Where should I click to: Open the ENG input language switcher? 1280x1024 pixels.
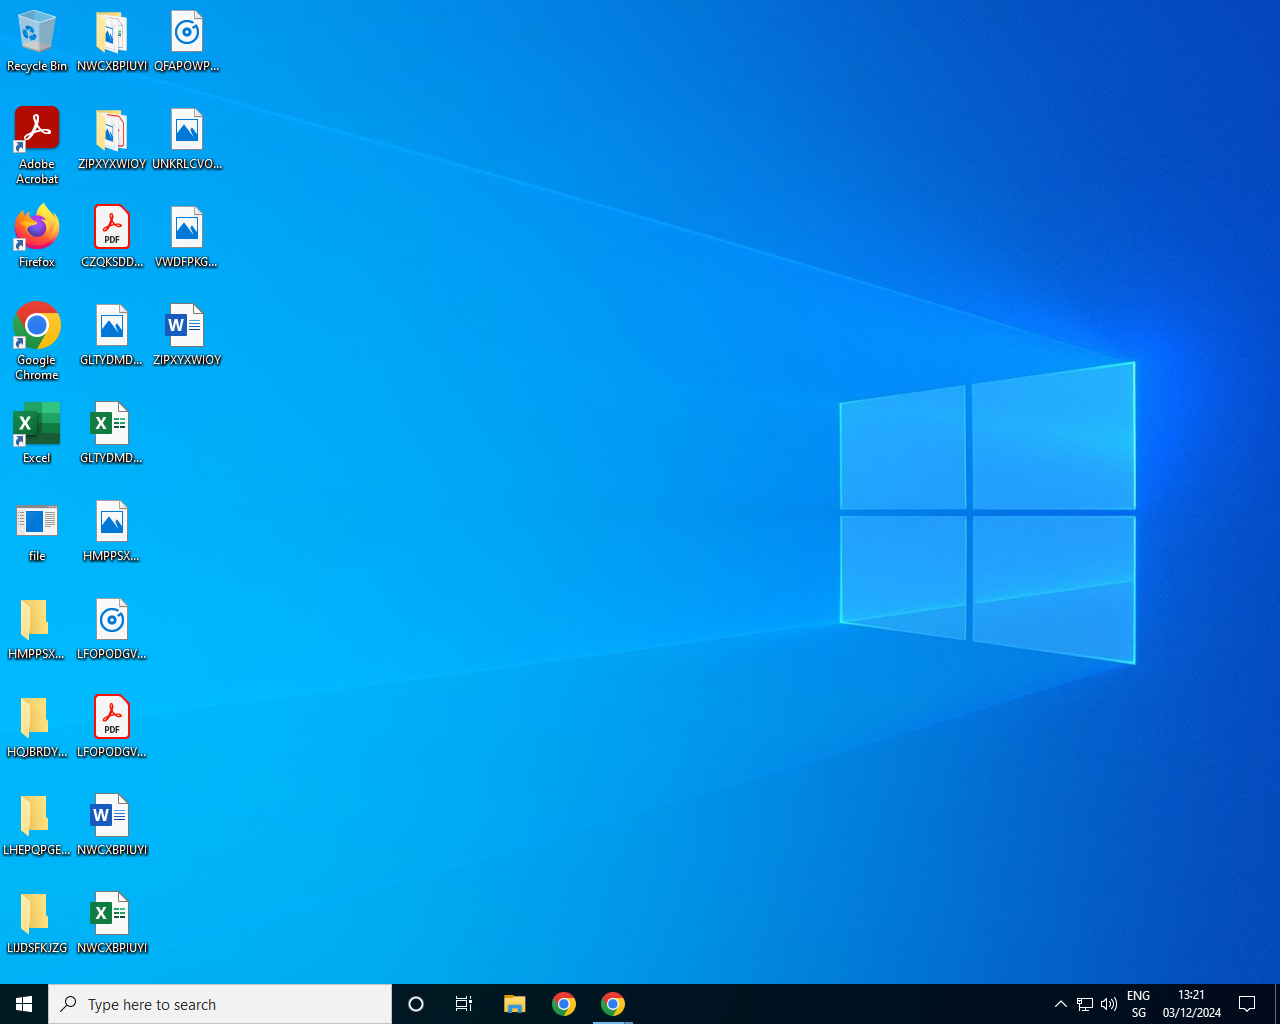(1138, 1004)
